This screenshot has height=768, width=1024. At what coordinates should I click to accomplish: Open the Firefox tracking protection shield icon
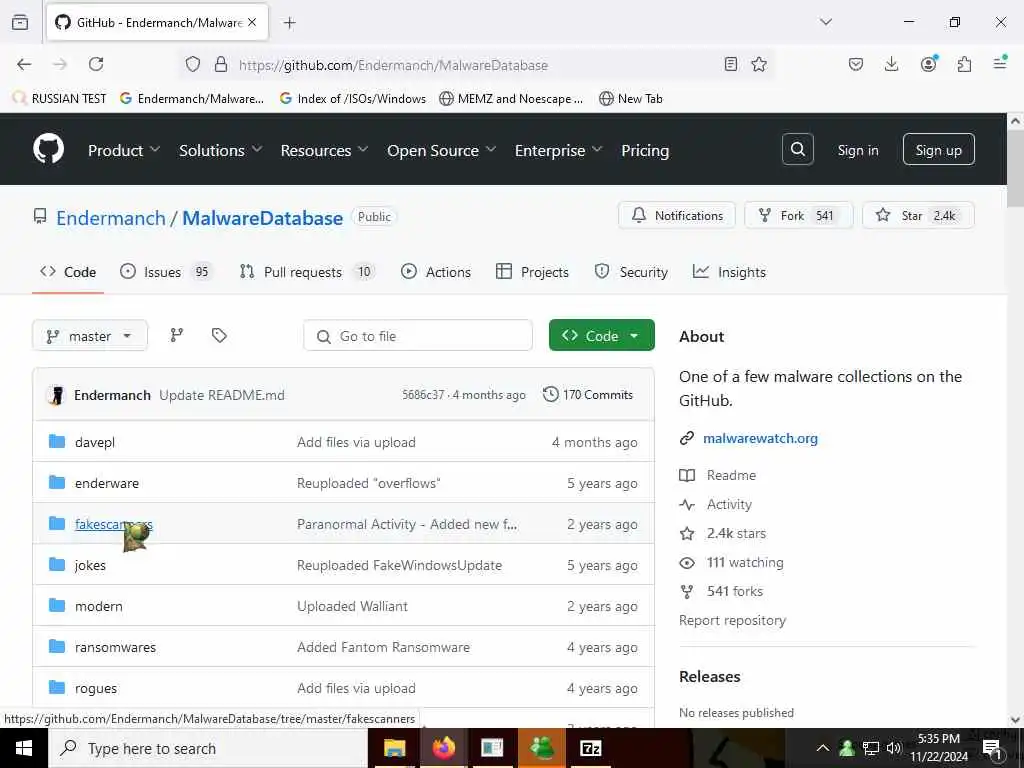click(193, 64)
